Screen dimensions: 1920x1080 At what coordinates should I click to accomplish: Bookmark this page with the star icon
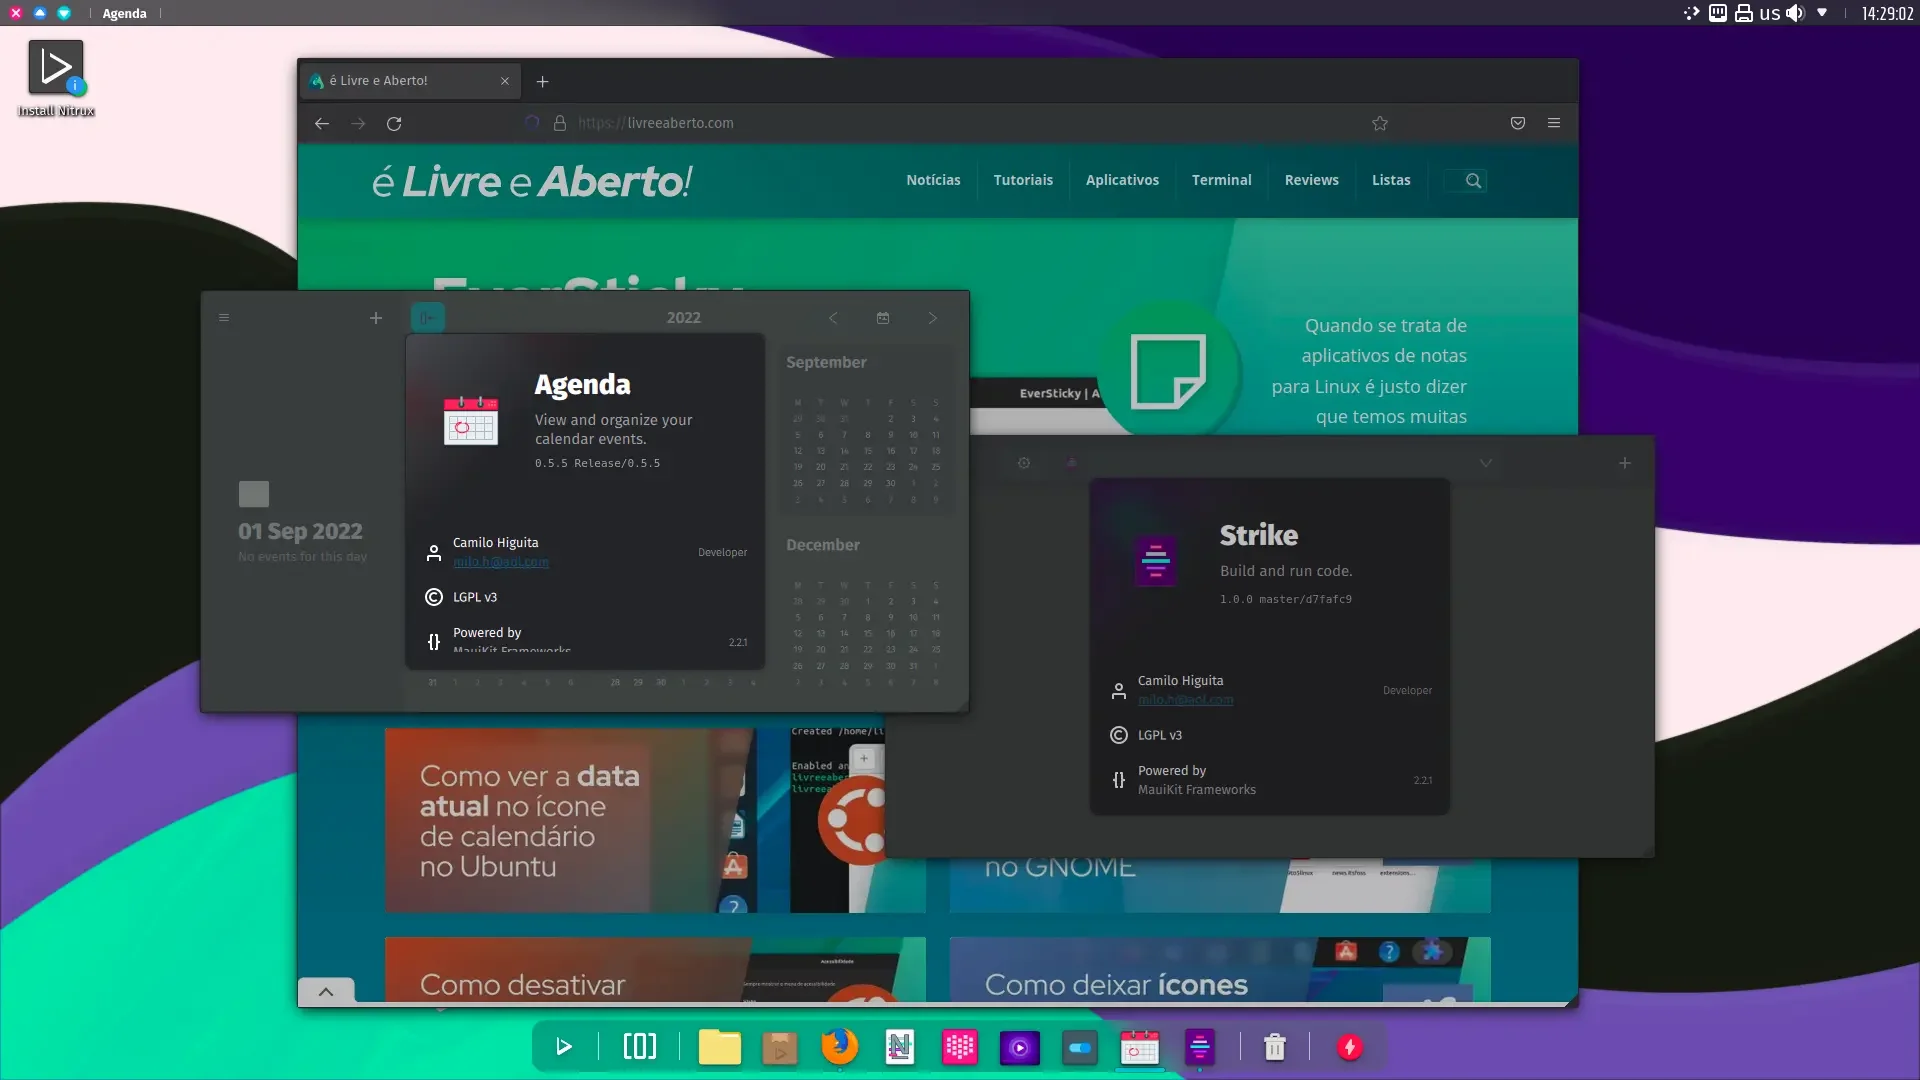[1380, 123]
